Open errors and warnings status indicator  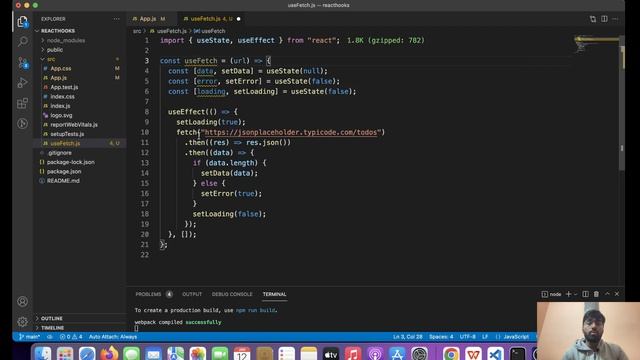pyautogui.click(x=71, y=337)
